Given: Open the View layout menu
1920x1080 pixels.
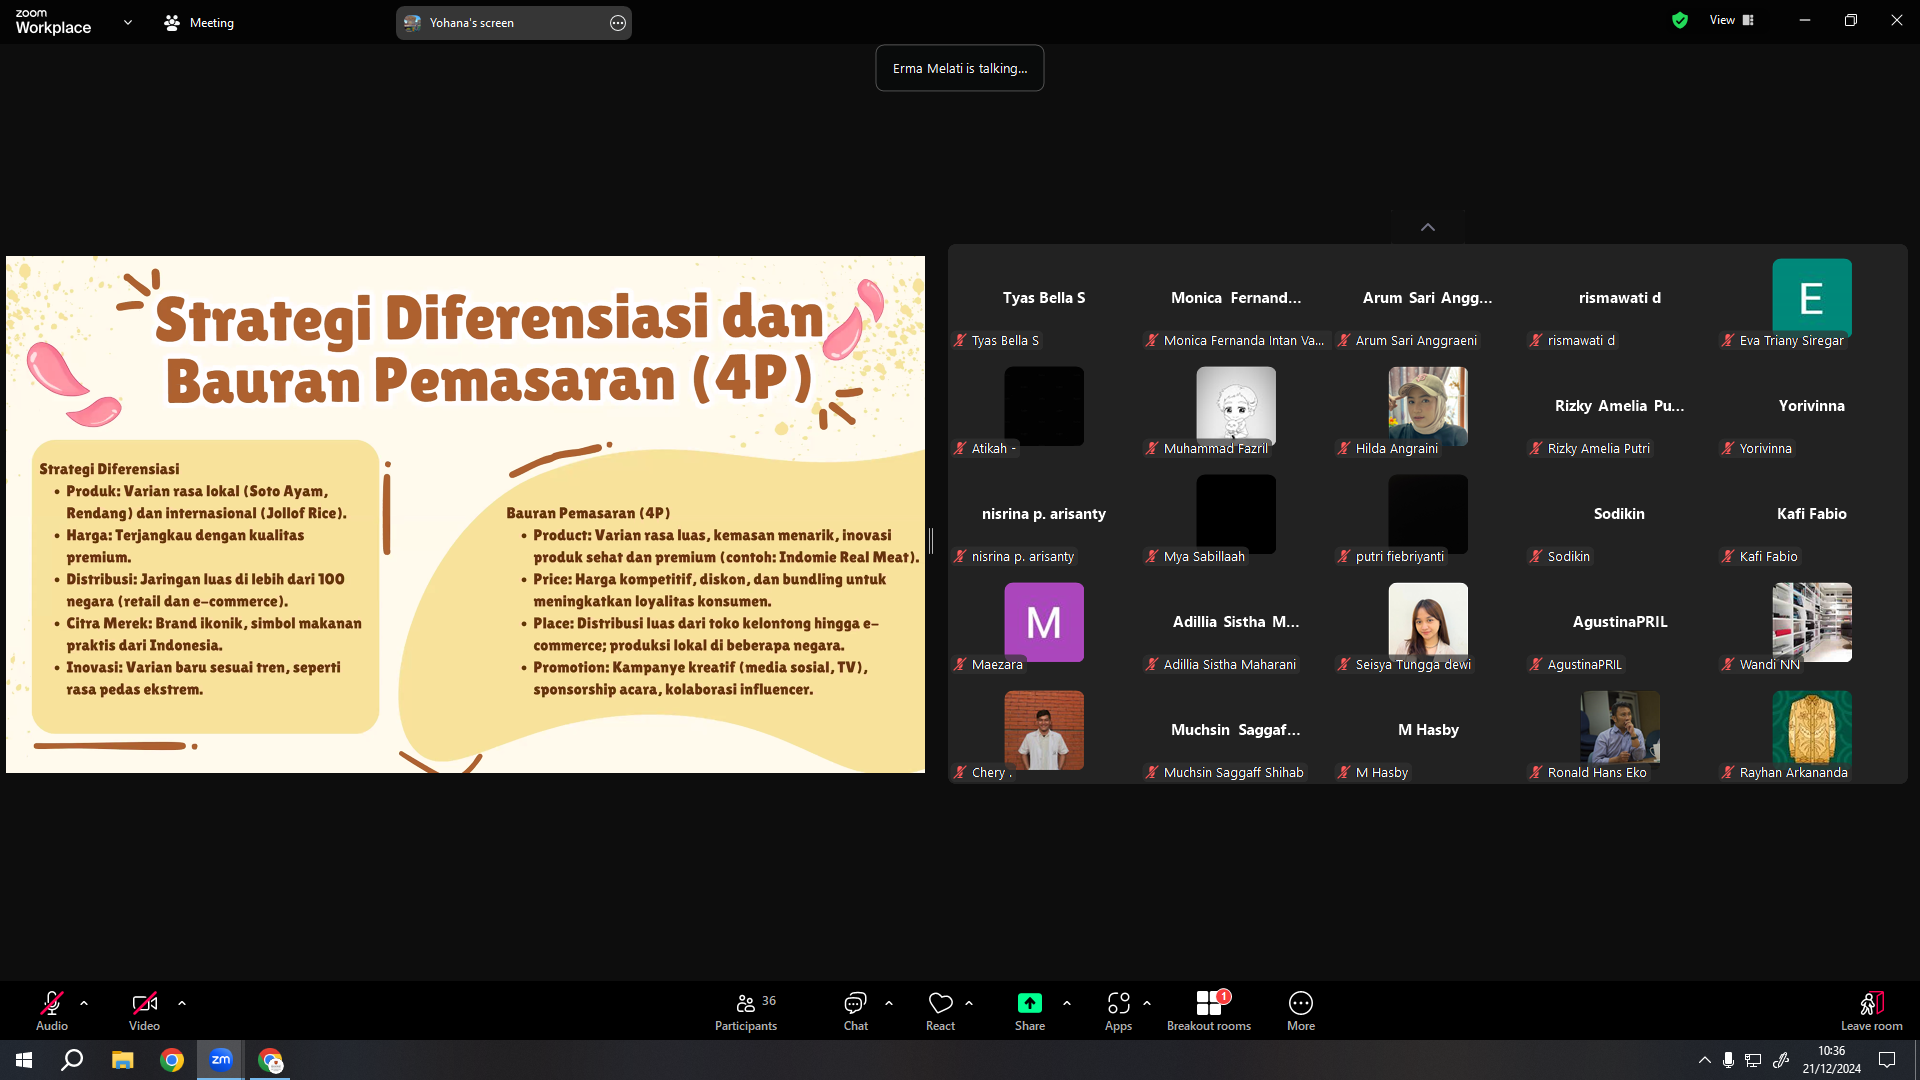Looking at the screenshot, I should (x=1732, y=20).
